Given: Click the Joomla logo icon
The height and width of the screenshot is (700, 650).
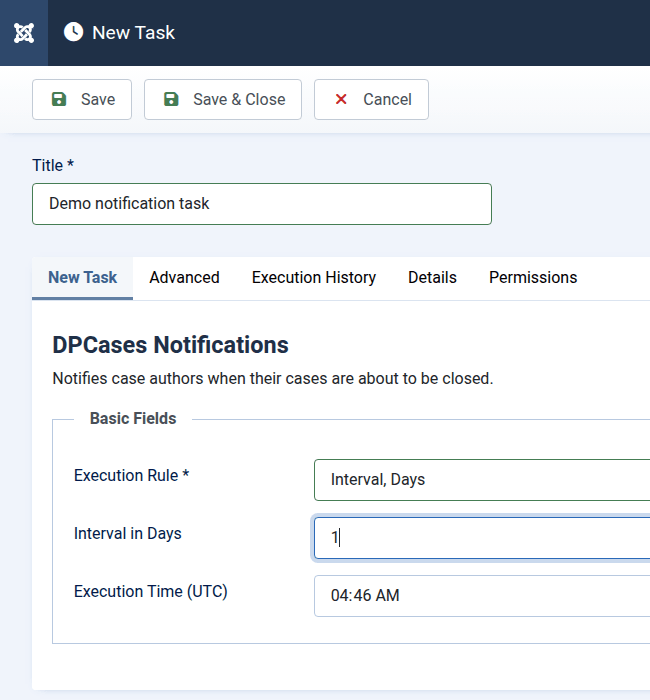Looking at the screenshot, I should [24, 33].
